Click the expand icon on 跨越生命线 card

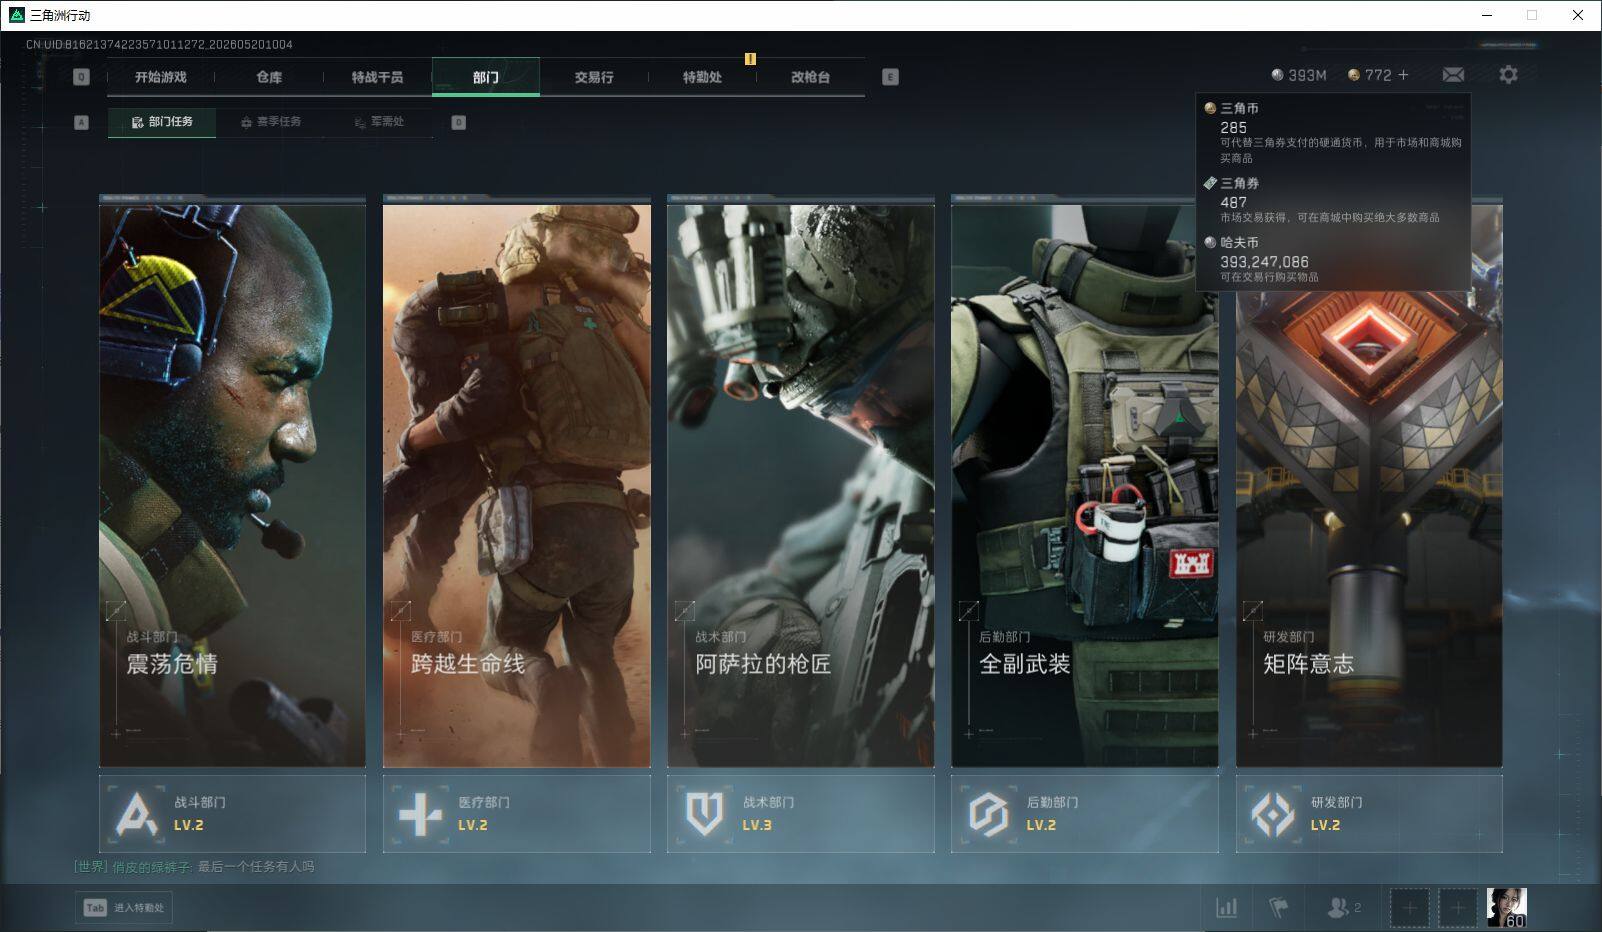[x=400, y=610]
